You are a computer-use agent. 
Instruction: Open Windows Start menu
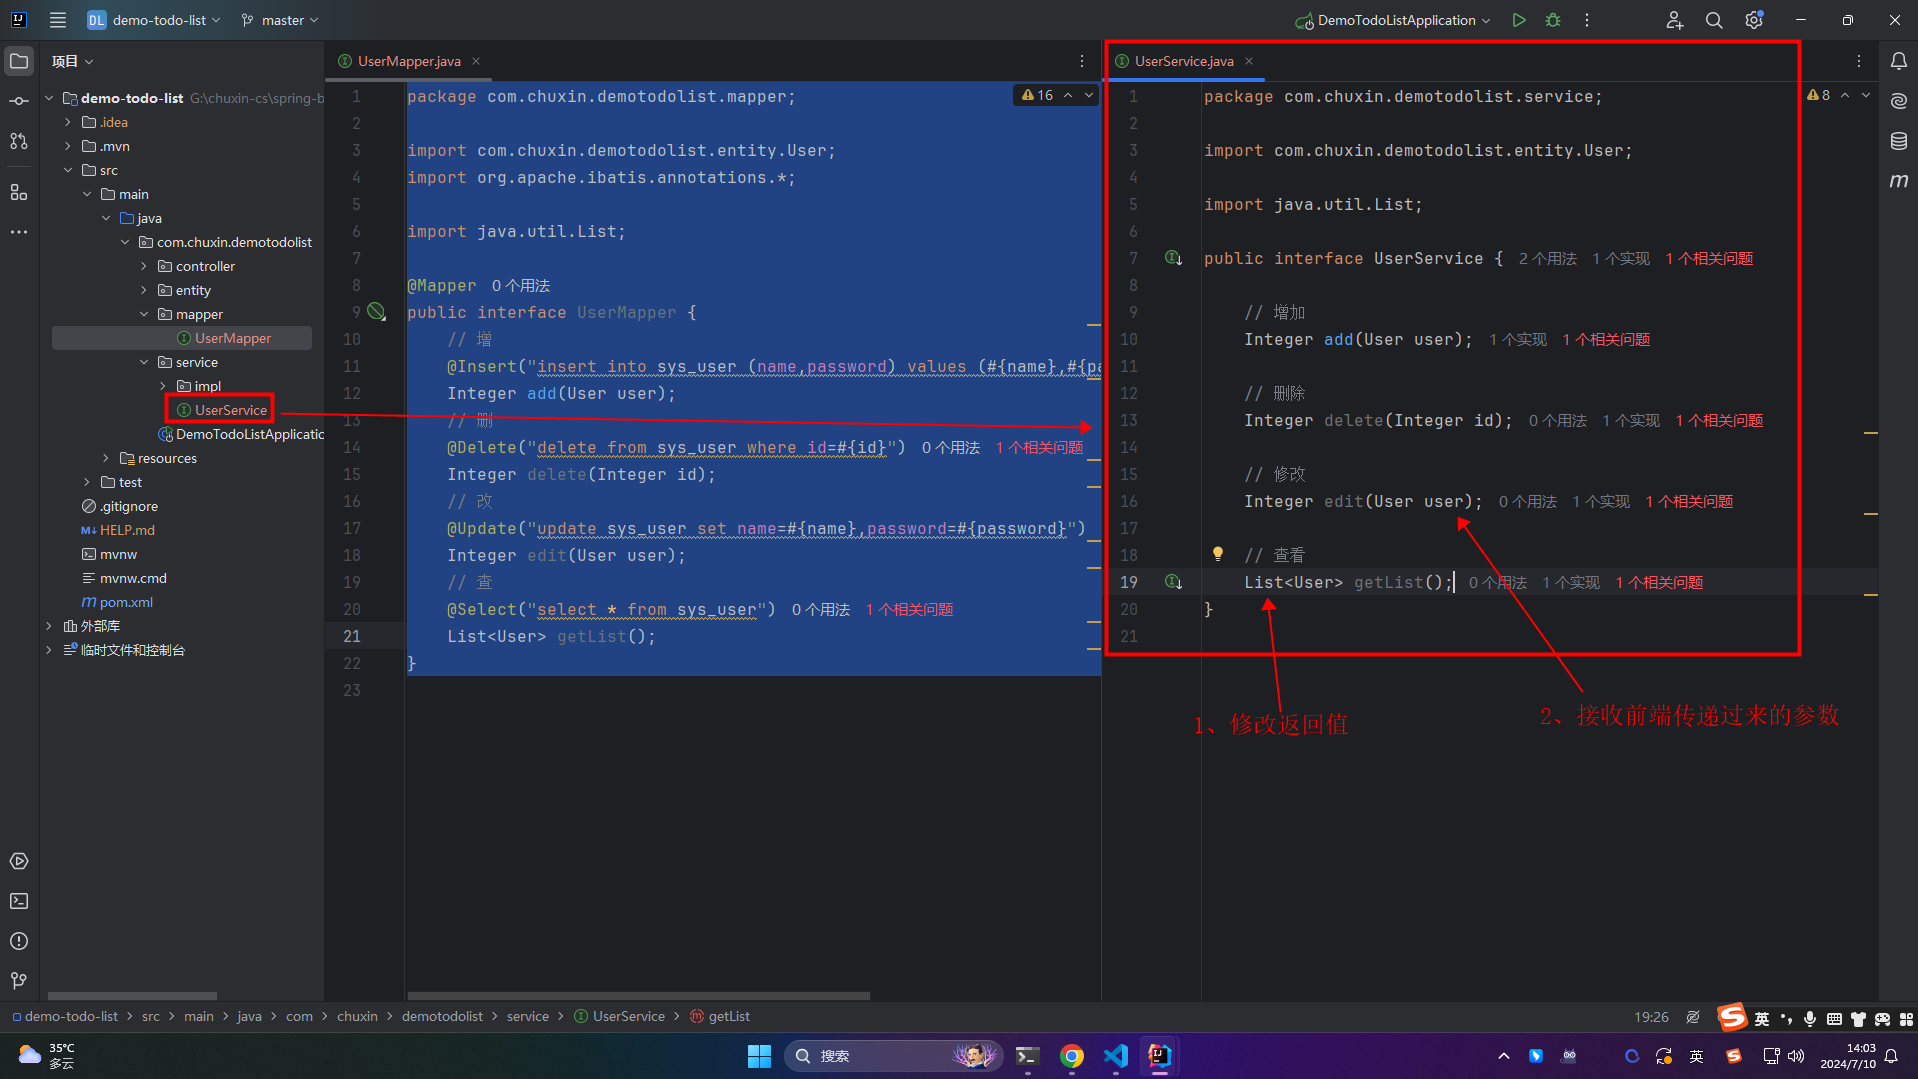[759, 1056]
